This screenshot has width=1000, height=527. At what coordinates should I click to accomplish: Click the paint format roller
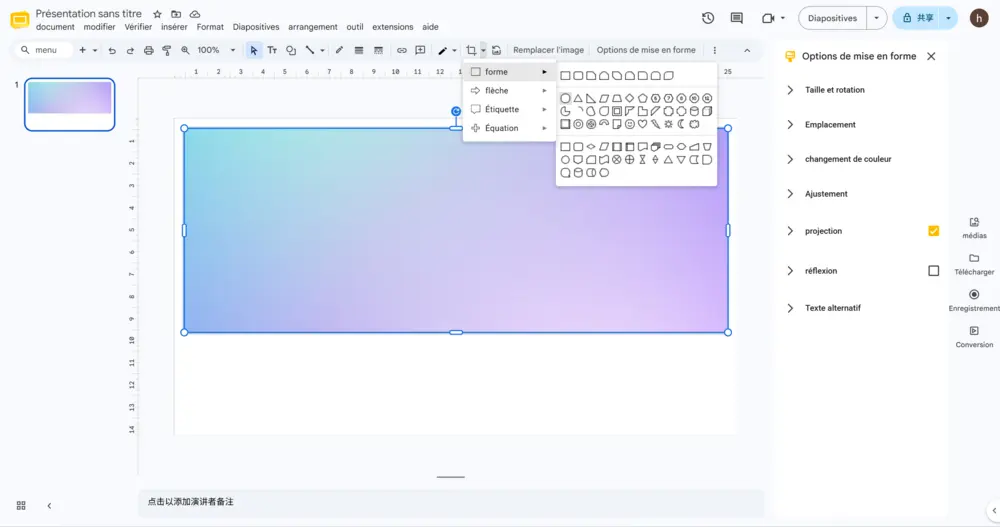click(166, 50)
